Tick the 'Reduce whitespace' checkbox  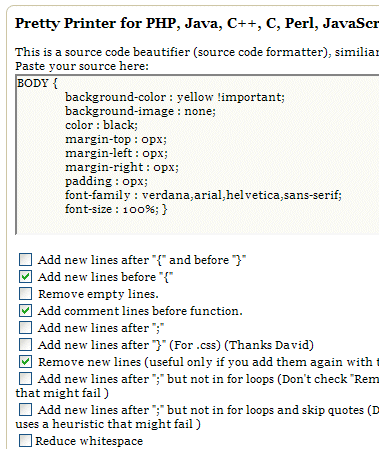[25, 440]
